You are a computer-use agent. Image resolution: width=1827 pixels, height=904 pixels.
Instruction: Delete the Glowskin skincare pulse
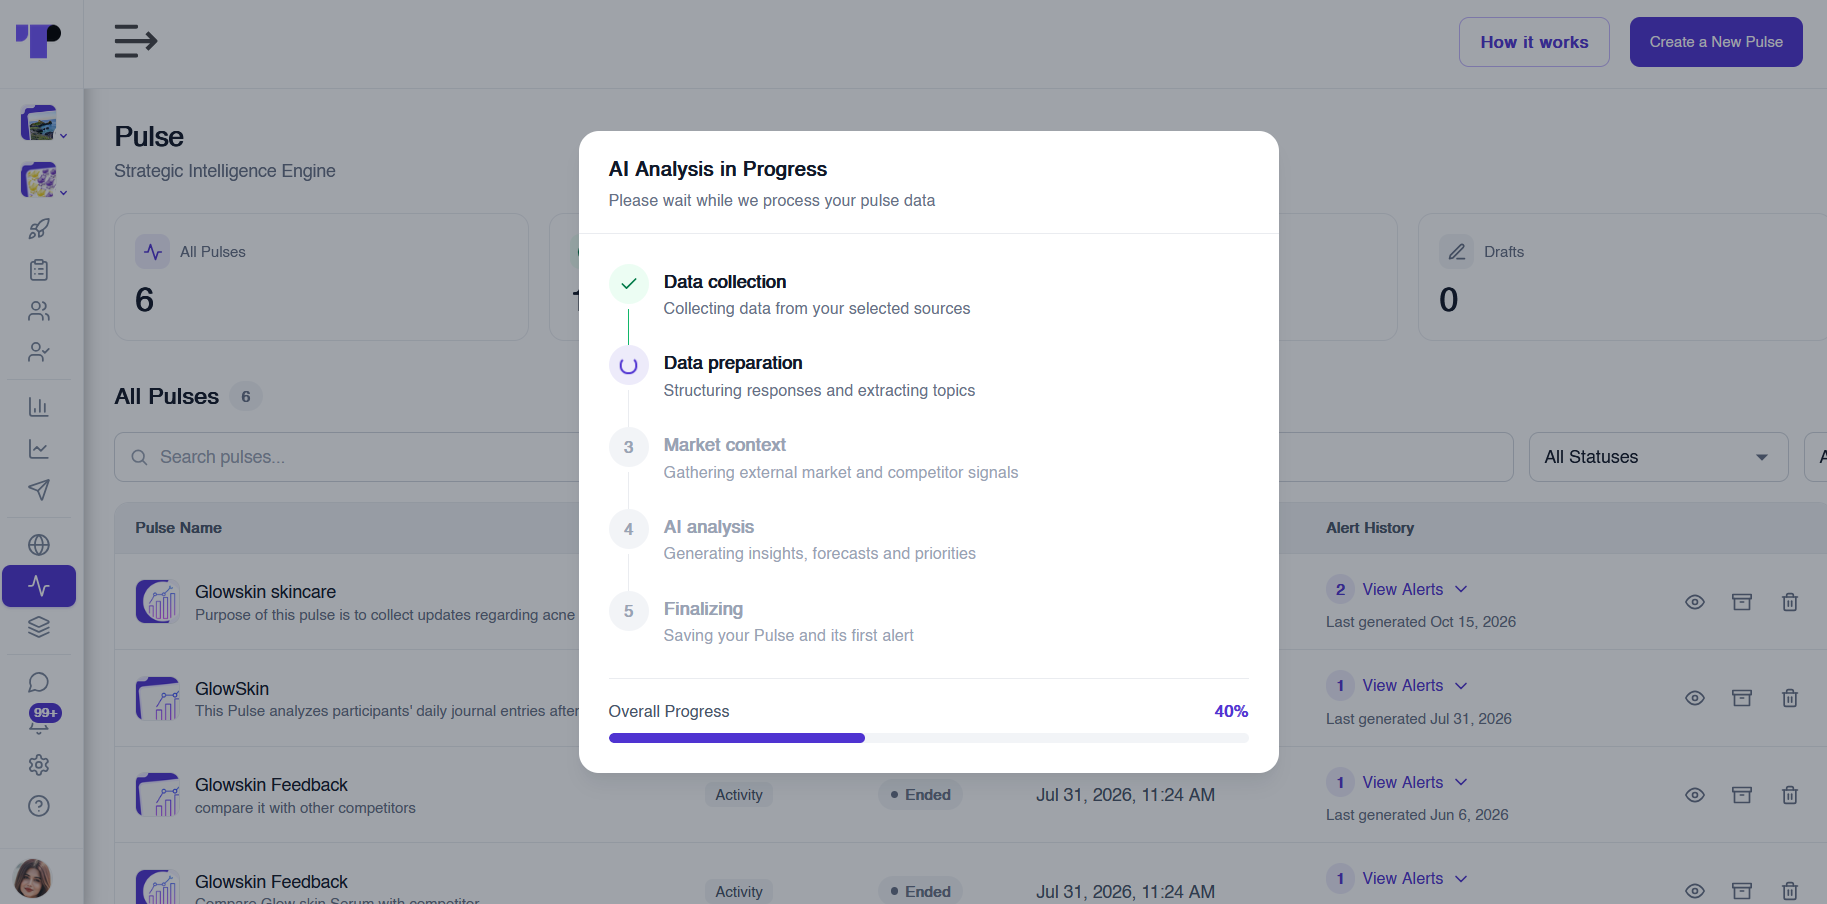(1790, 602)
